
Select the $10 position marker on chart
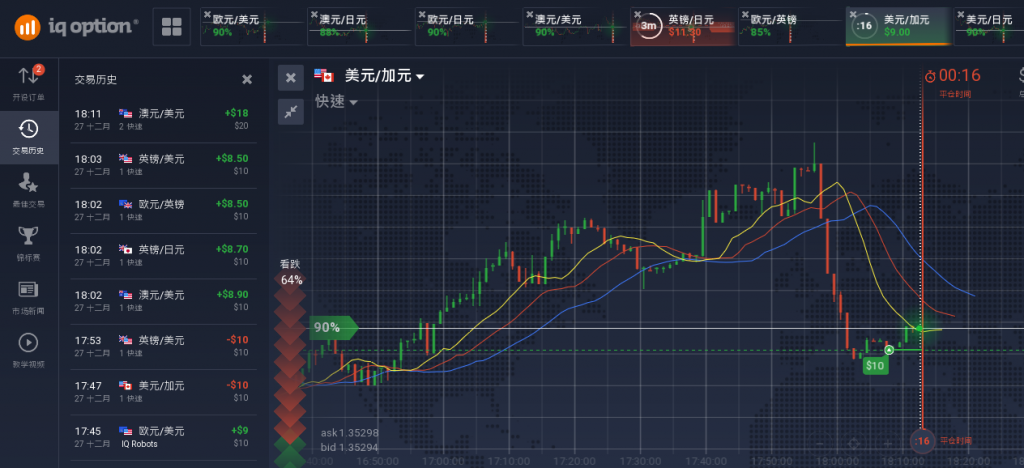point(875,366)
